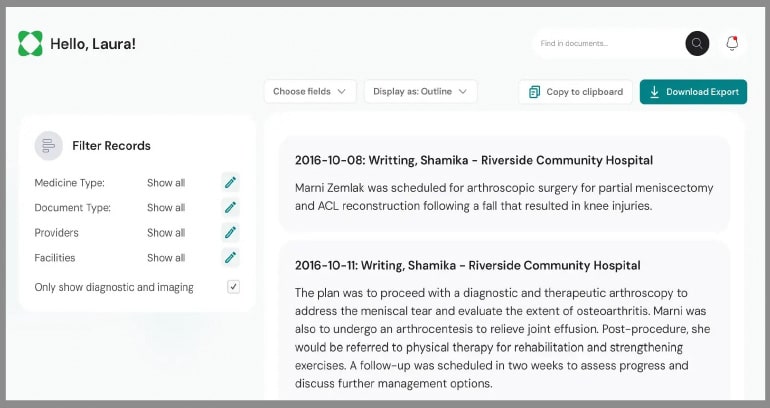Edit the Medicine Type filter pencil
Screen dimensions: 770x408
tap(230, 183)
